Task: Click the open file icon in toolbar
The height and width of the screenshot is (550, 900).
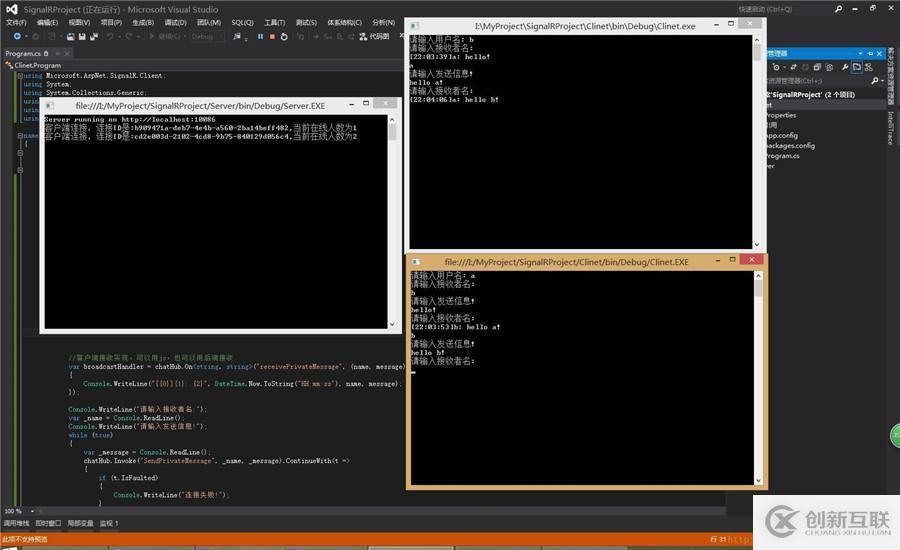Action: pyautogui.click(x=71, y=36)
